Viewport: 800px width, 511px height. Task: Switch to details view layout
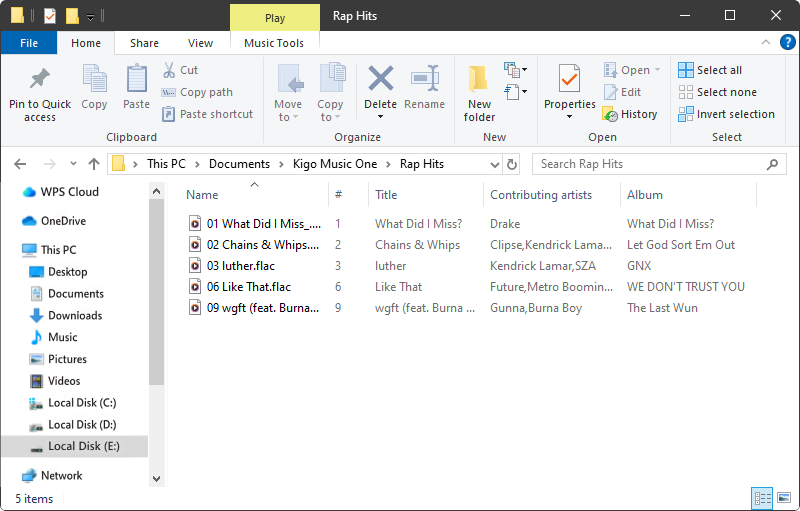pyautogui.click(x=762, y=498)
